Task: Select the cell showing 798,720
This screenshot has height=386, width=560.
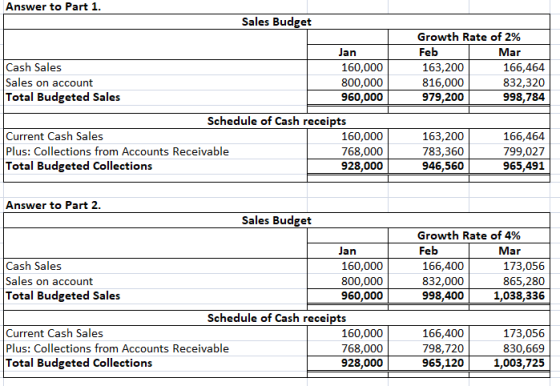Action: 429,348
